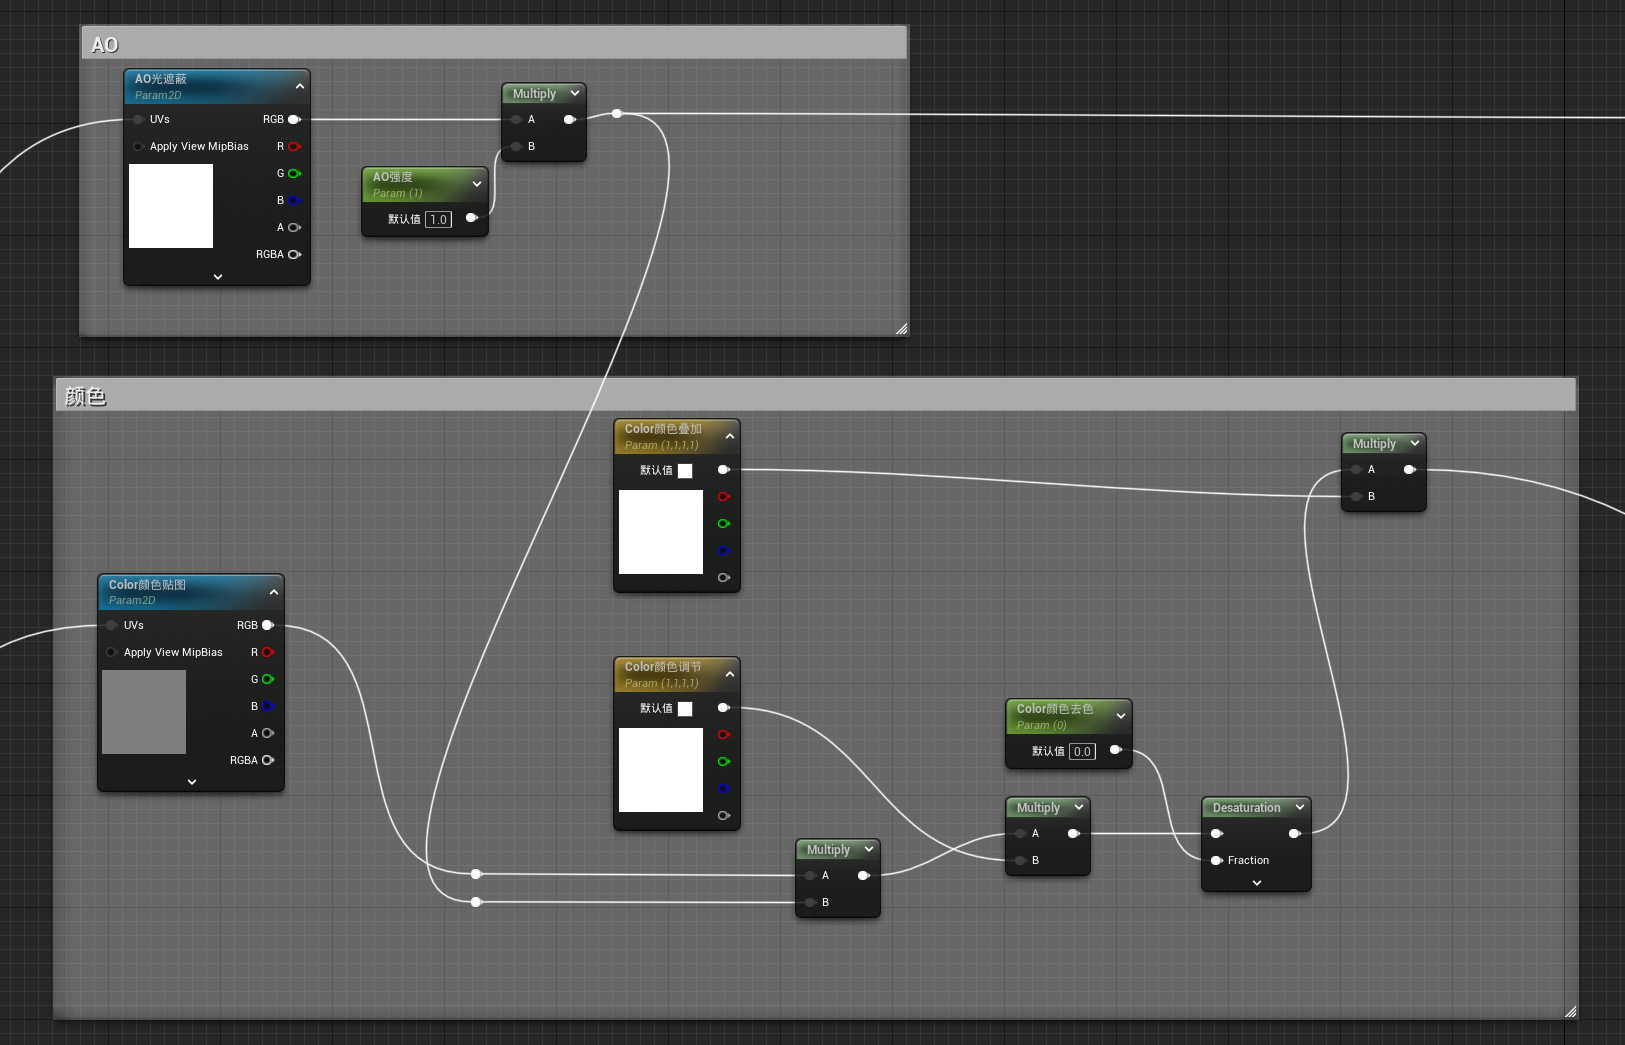This screenshot has height=1045, width=1625.
Task: Select the upper of the two reroute nodes left of bottom Multiply
Action: point(476,874)
